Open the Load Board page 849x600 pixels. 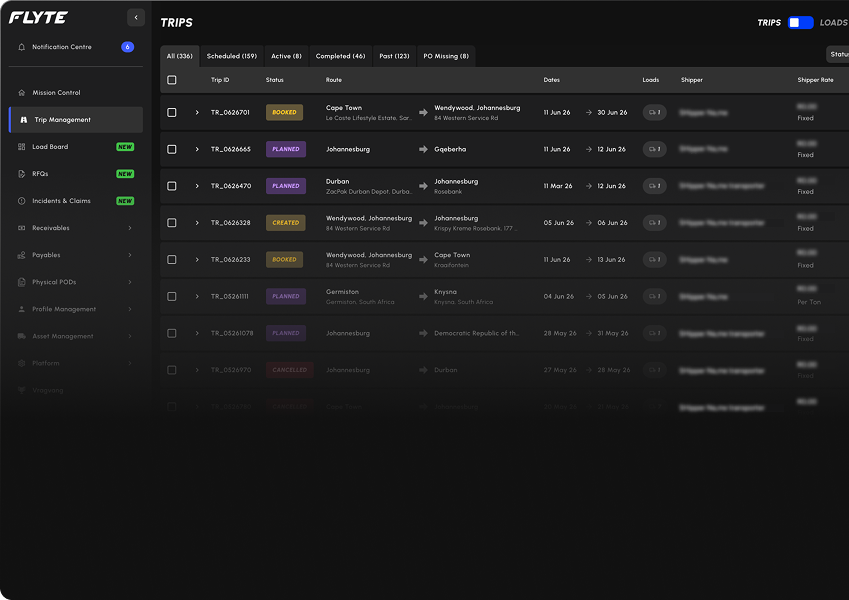76,147
